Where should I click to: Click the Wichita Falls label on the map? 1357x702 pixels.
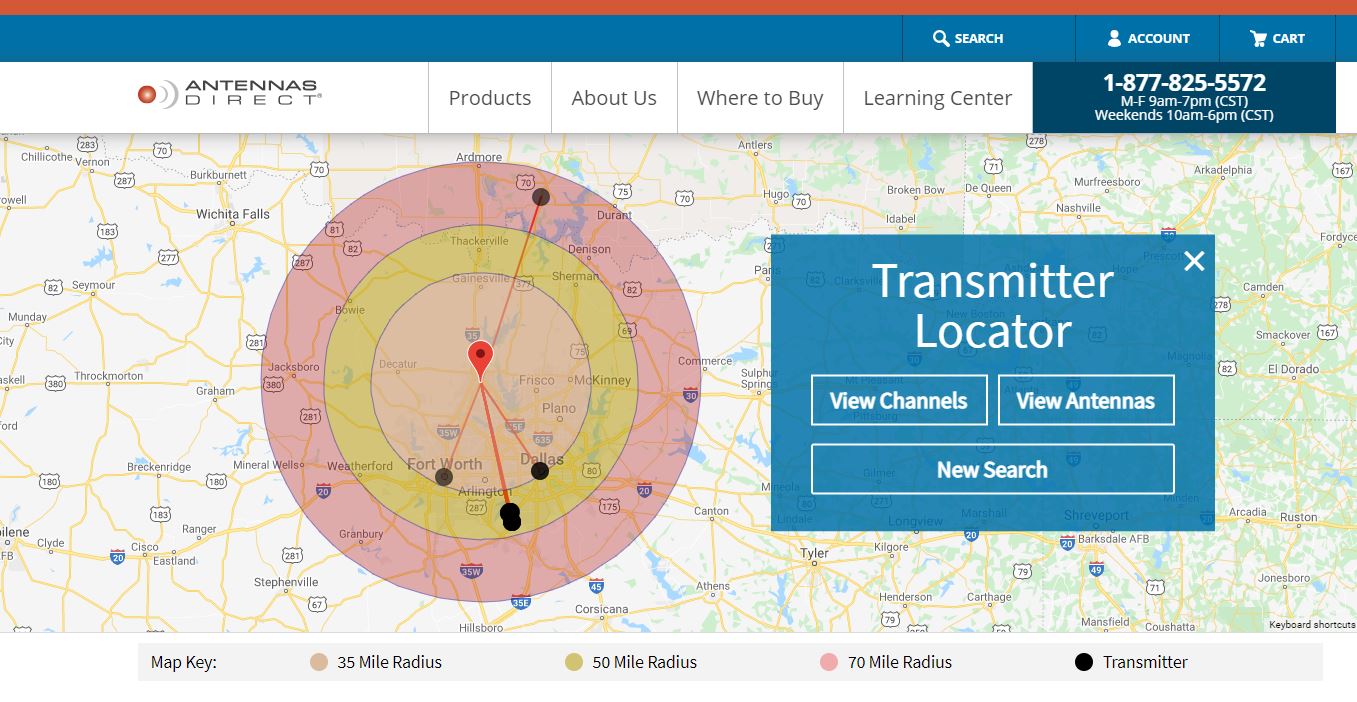pyautogui.click(x=233, y=214)
